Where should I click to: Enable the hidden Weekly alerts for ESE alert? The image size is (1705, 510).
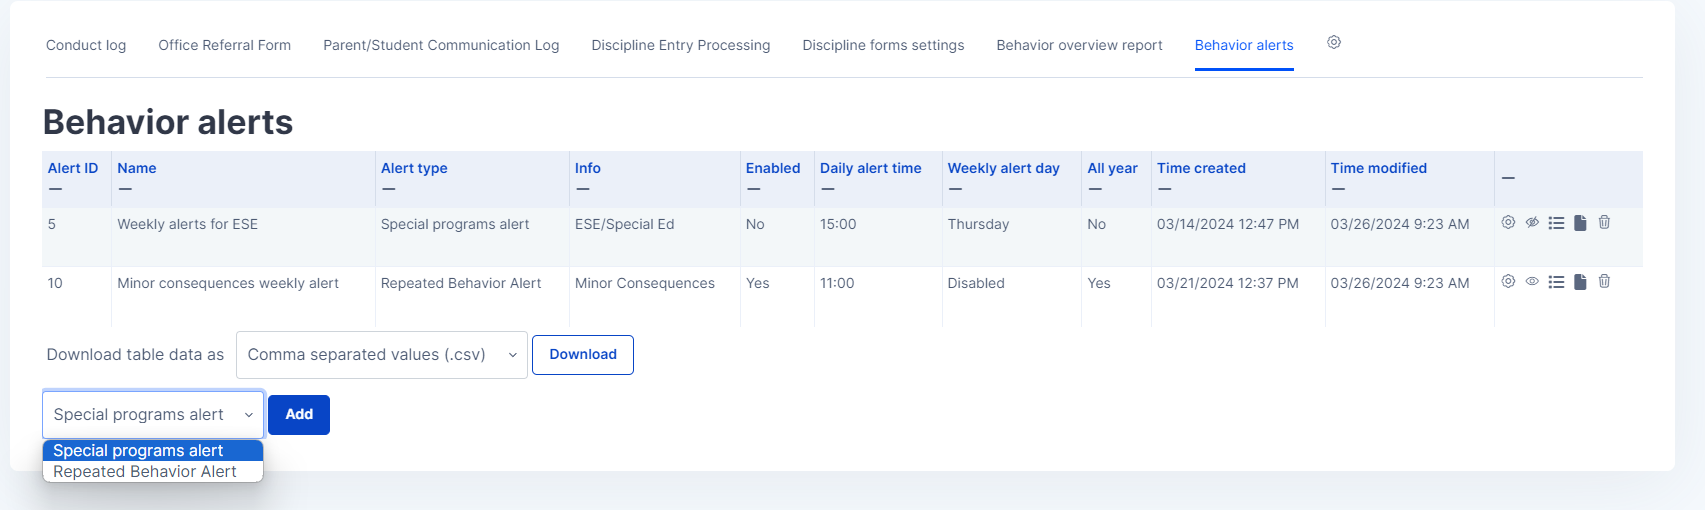[1532, 222]
